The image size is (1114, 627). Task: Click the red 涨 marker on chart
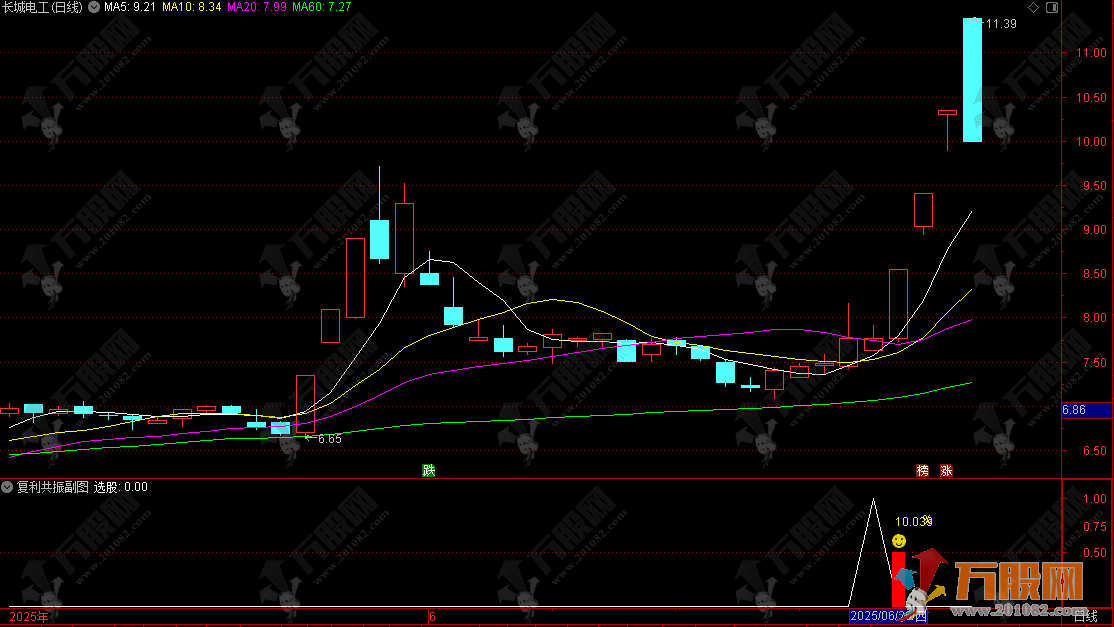point(946,470)
